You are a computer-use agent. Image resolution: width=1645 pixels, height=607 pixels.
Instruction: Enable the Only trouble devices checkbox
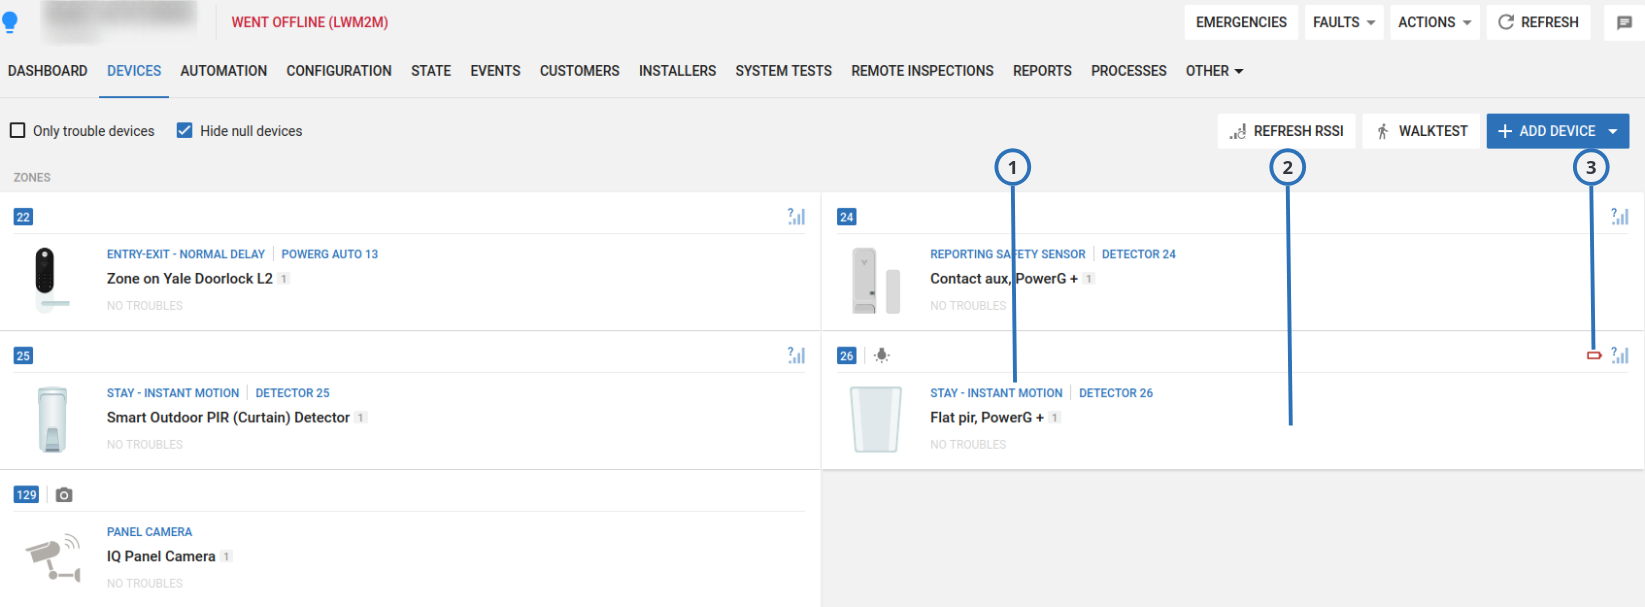(x=18, y=131)
